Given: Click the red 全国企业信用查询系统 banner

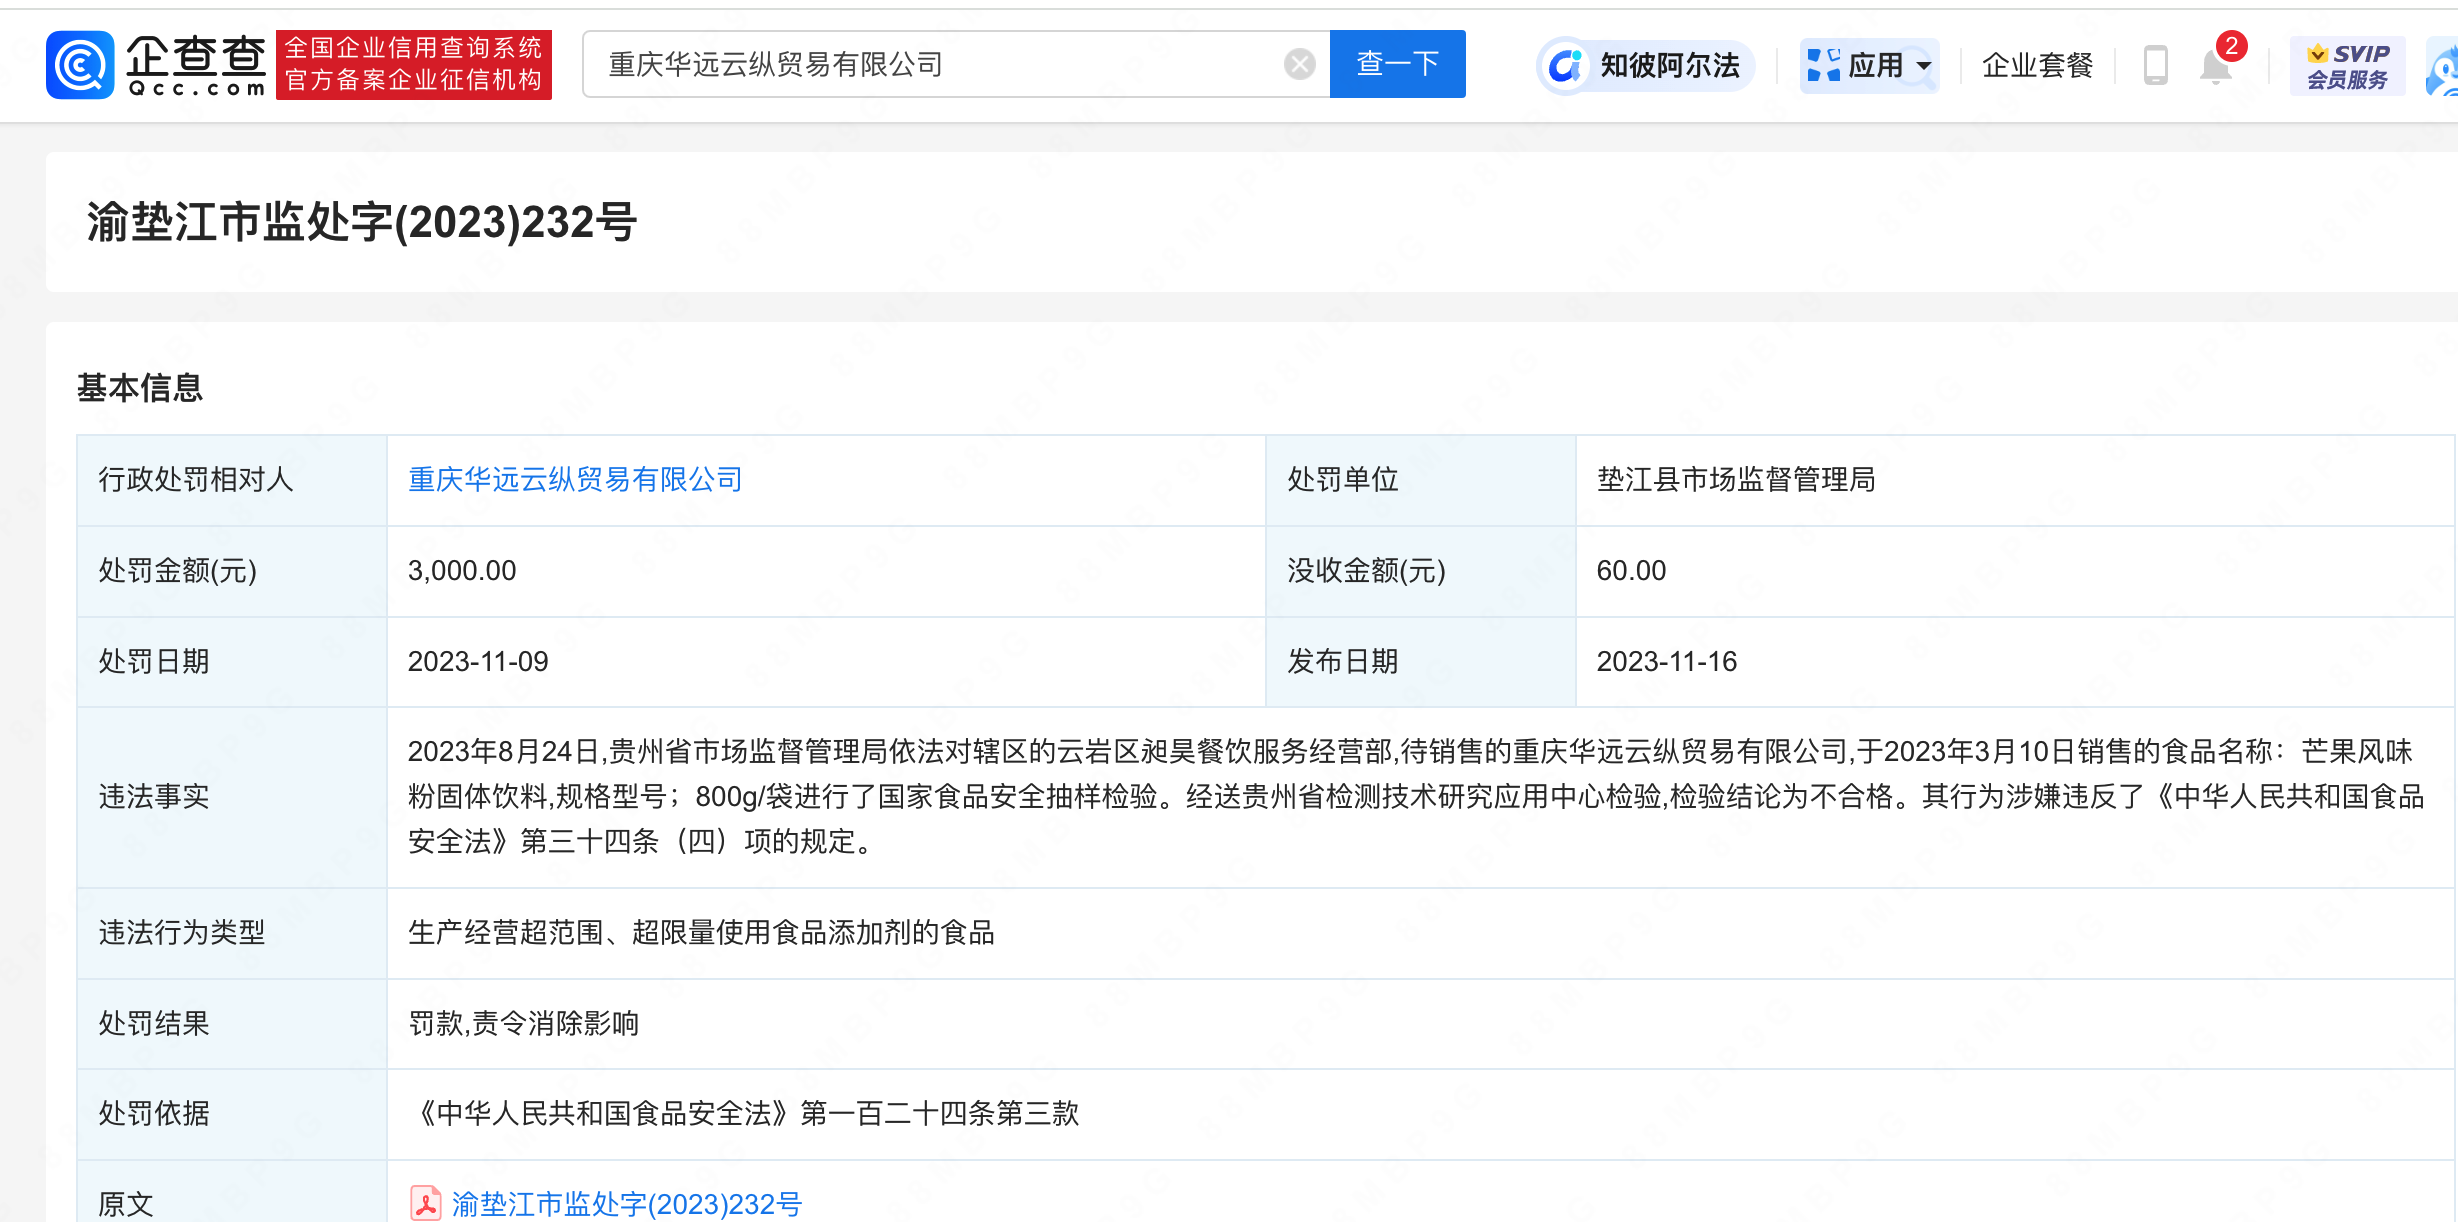Looking at the screenshot, I should (x=413, y=65).
